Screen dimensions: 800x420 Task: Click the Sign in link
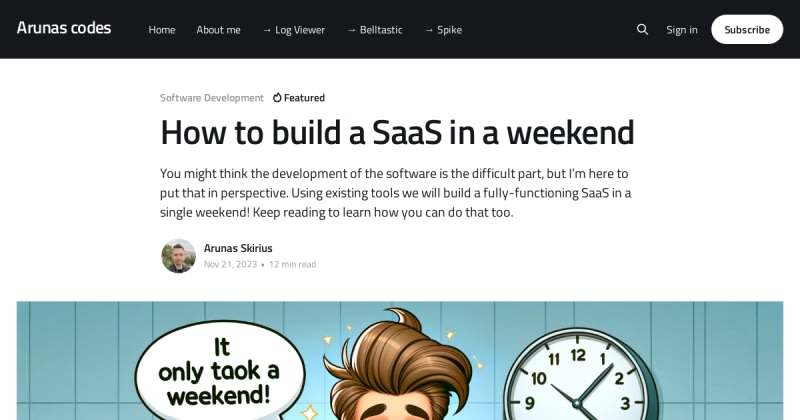pos(682,30)
